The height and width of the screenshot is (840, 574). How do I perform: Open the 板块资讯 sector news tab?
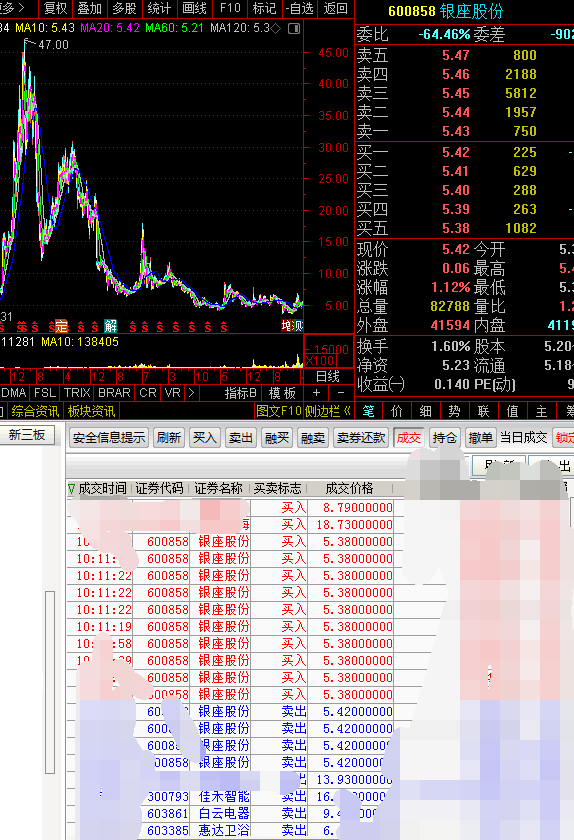tap(91, 411)
